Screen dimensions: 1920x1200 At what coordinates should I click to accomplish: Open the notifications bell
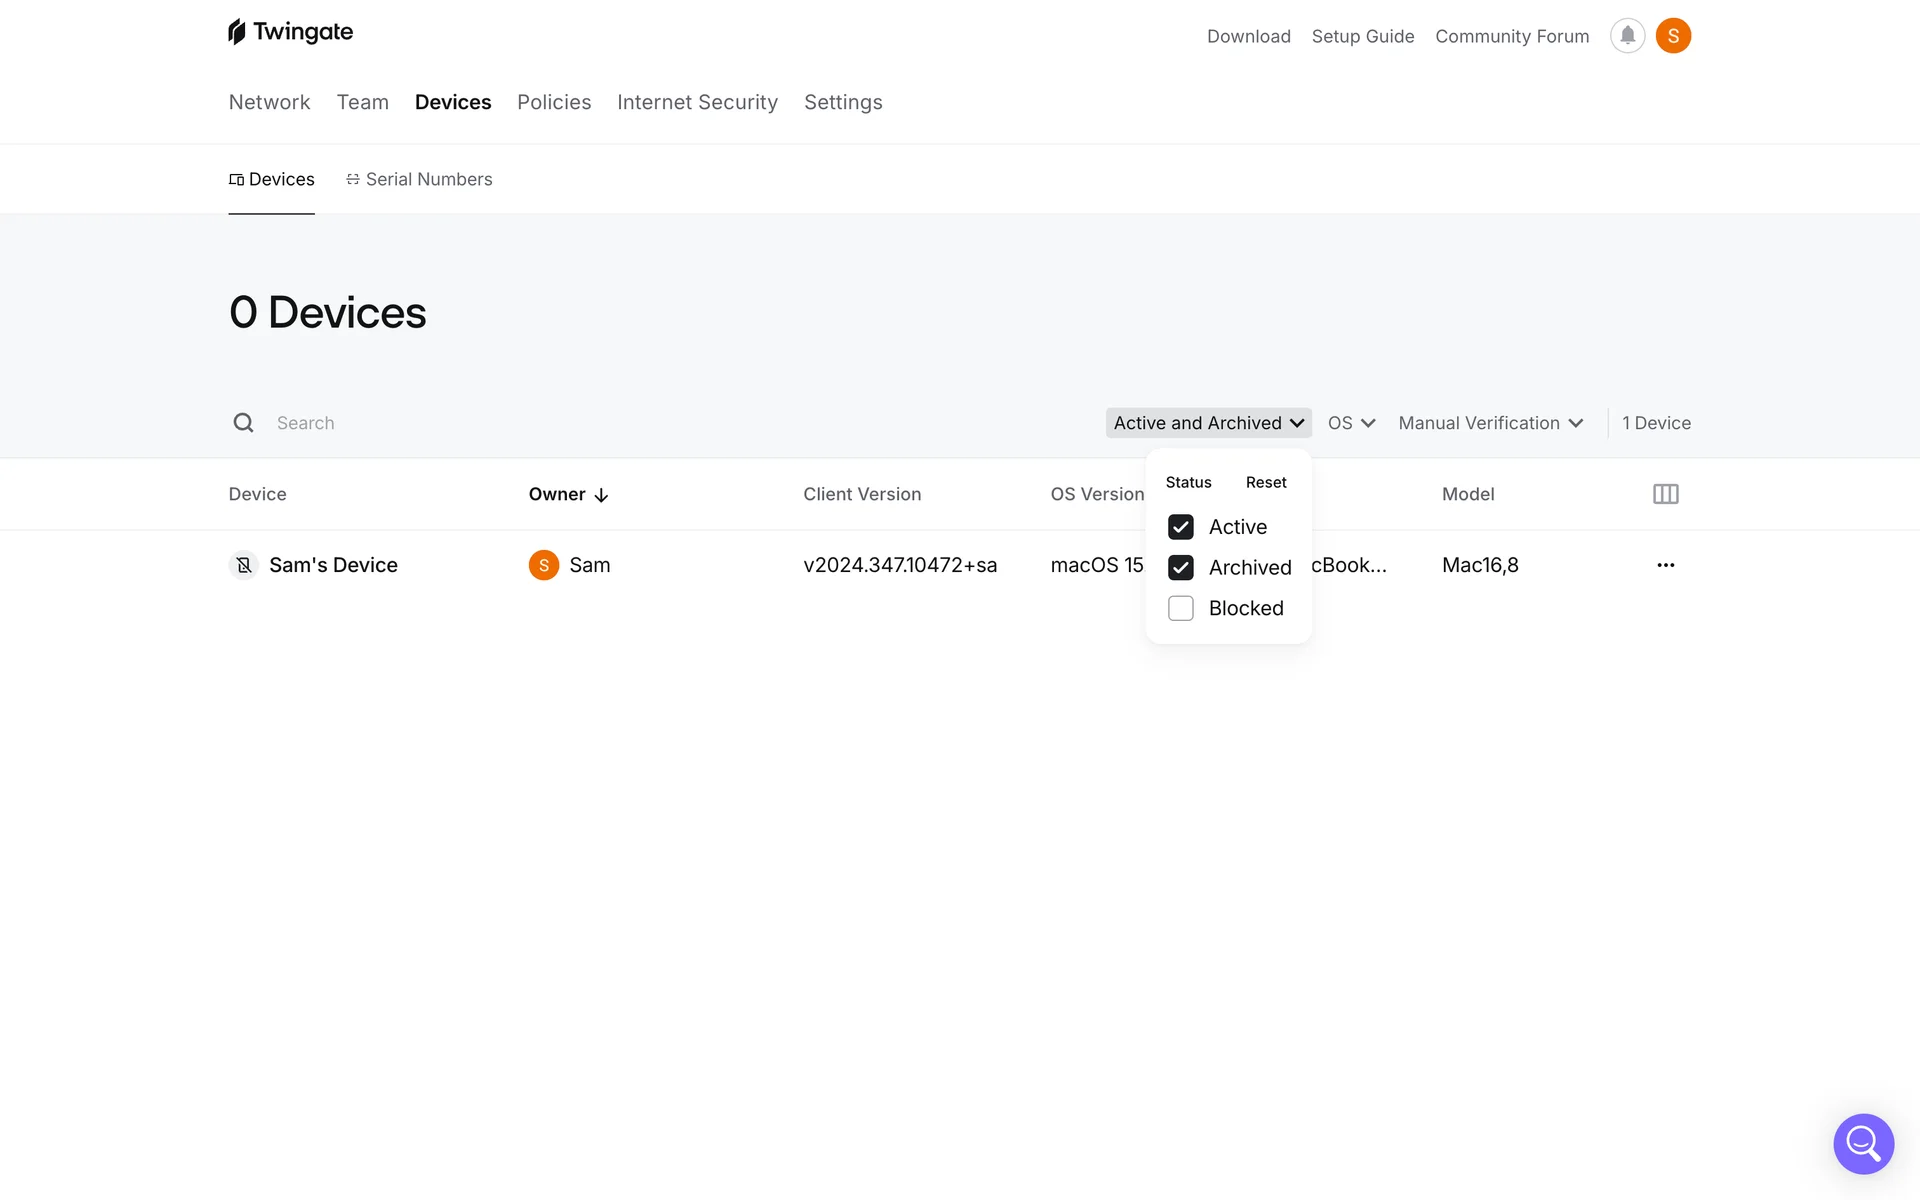[x=1627, y=36]
